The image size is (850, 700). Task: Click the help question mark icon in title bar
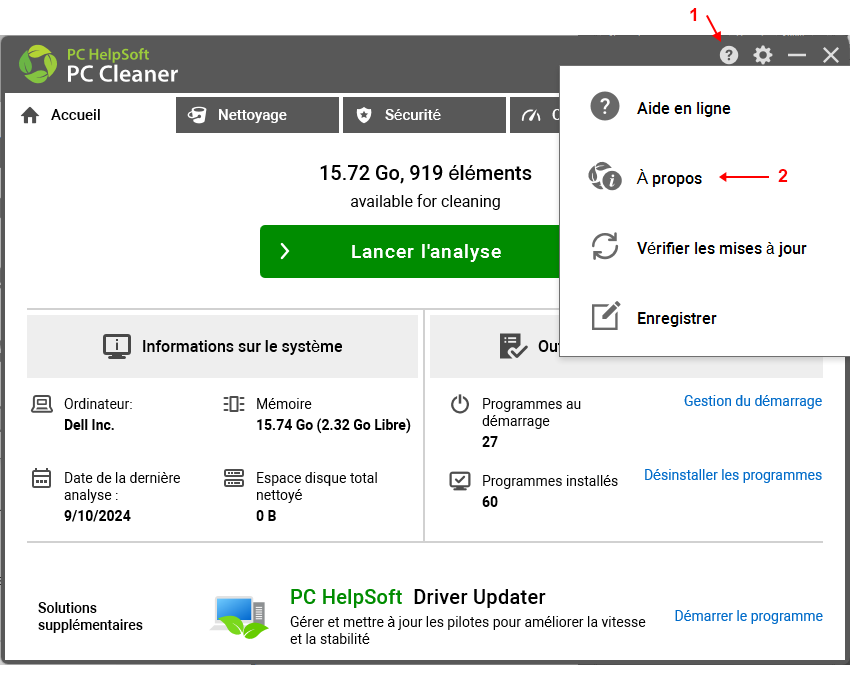729,55
